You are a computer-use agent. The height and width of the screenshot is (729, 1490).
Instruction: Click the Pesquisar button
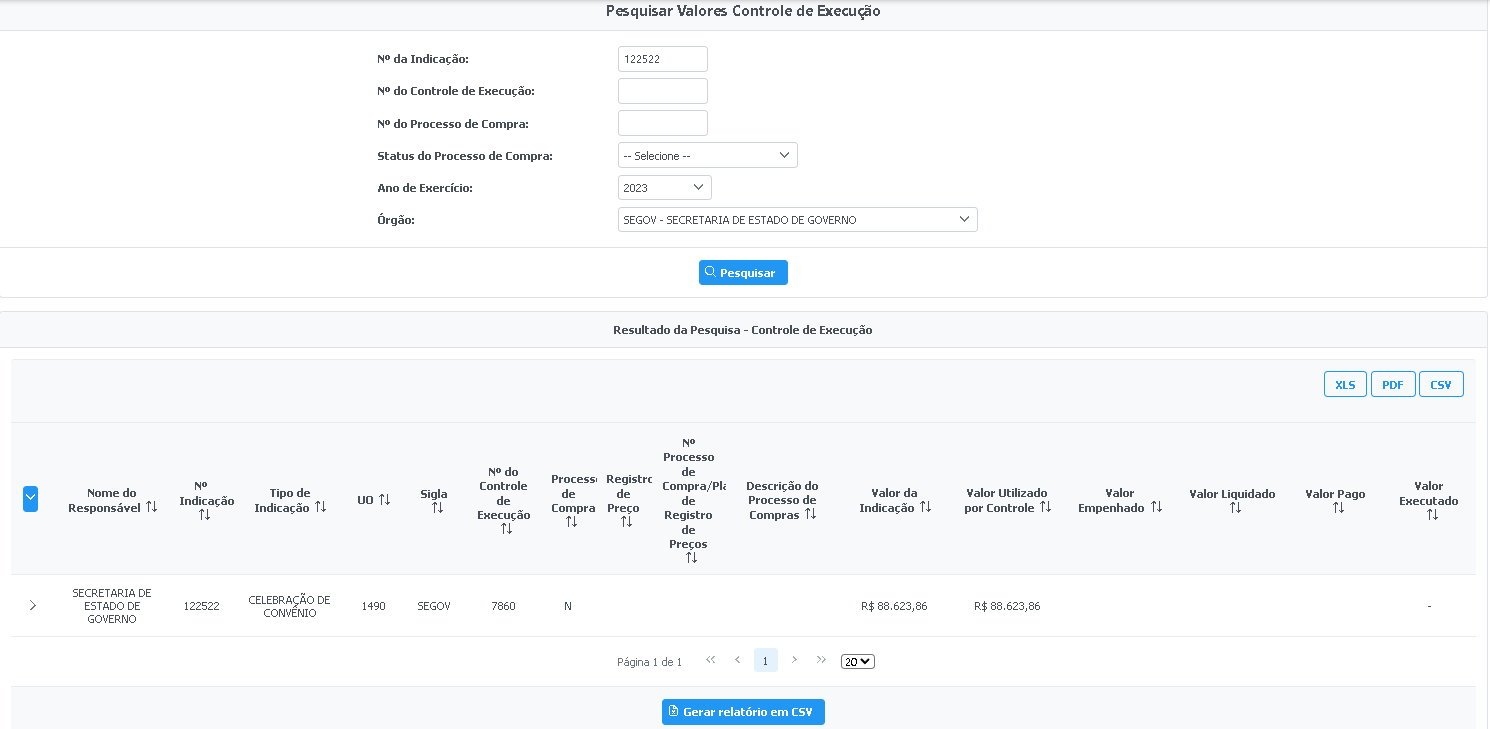(x=743, y=272)
